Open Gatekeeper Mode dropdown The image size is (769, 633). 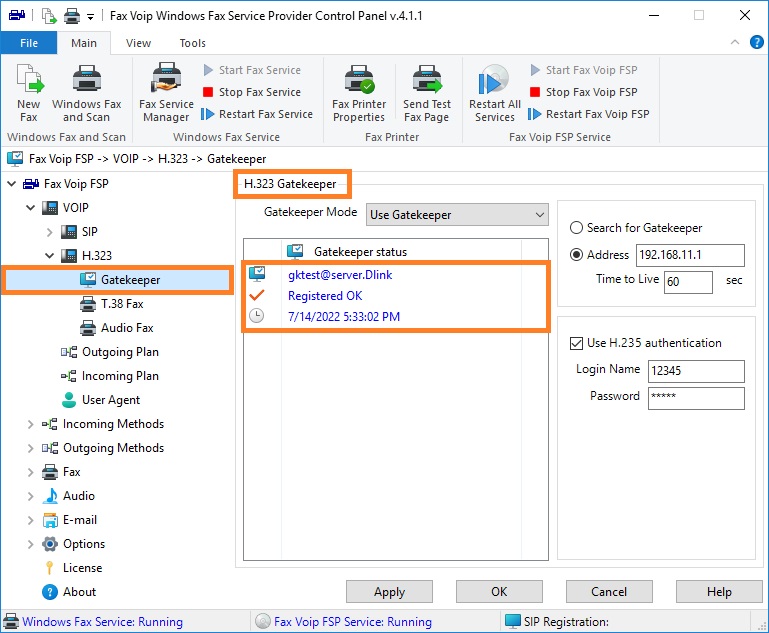click(457, 215)
